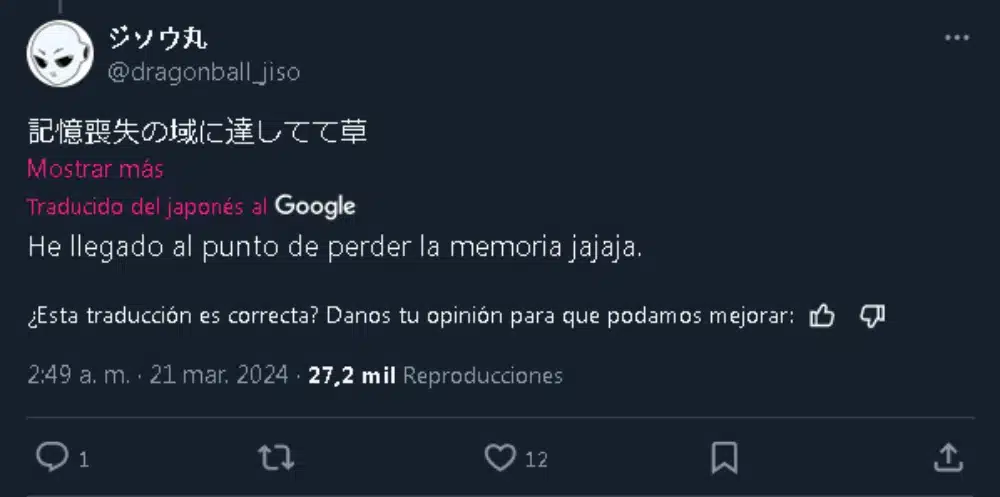1000x497 pixels.
Task: Open the @dragonball_jiso handle link
Action: pyautogui.click(x=203, y=72)
